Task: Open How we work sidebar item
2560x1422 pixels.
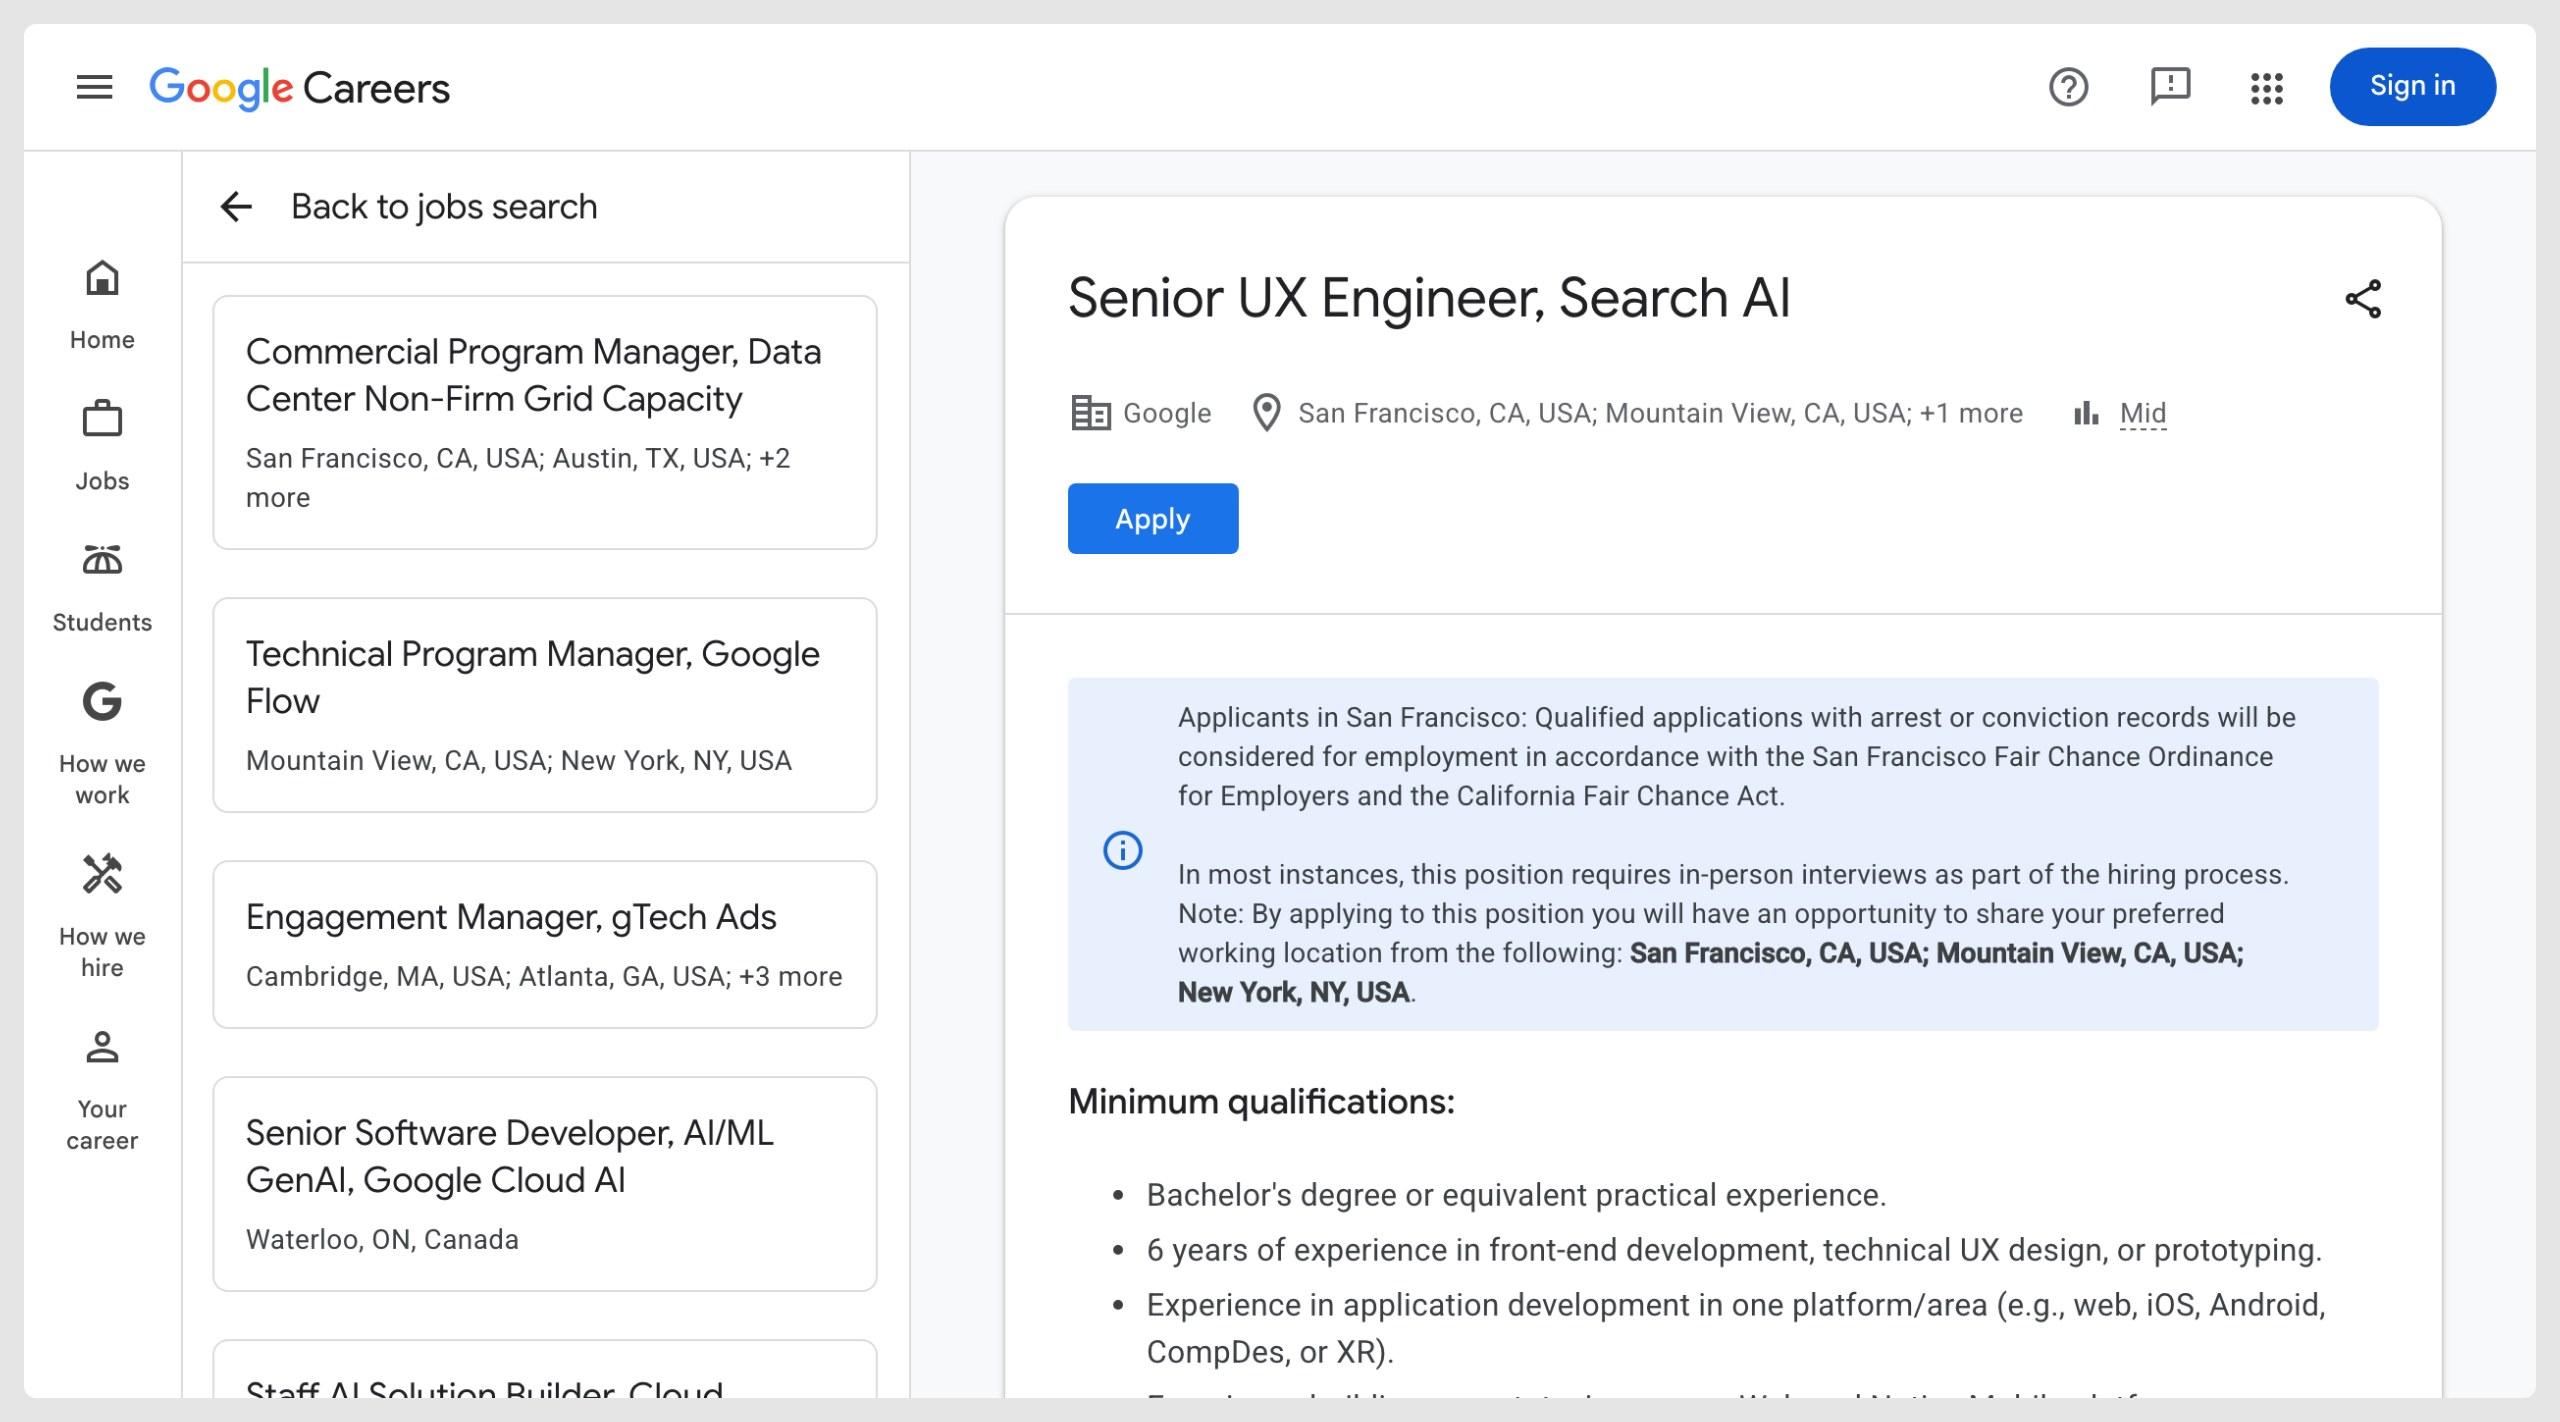Action: coord(102,744)
